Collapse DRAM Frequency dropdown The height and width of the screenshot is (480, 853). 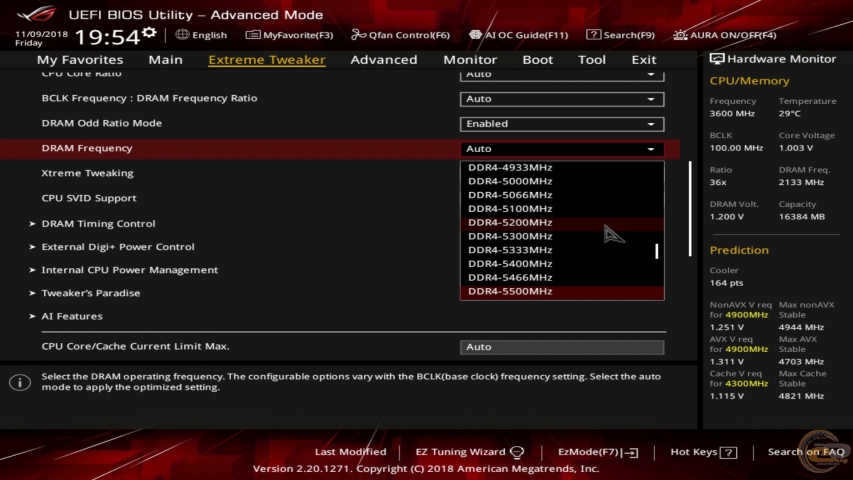click(562, 149)
